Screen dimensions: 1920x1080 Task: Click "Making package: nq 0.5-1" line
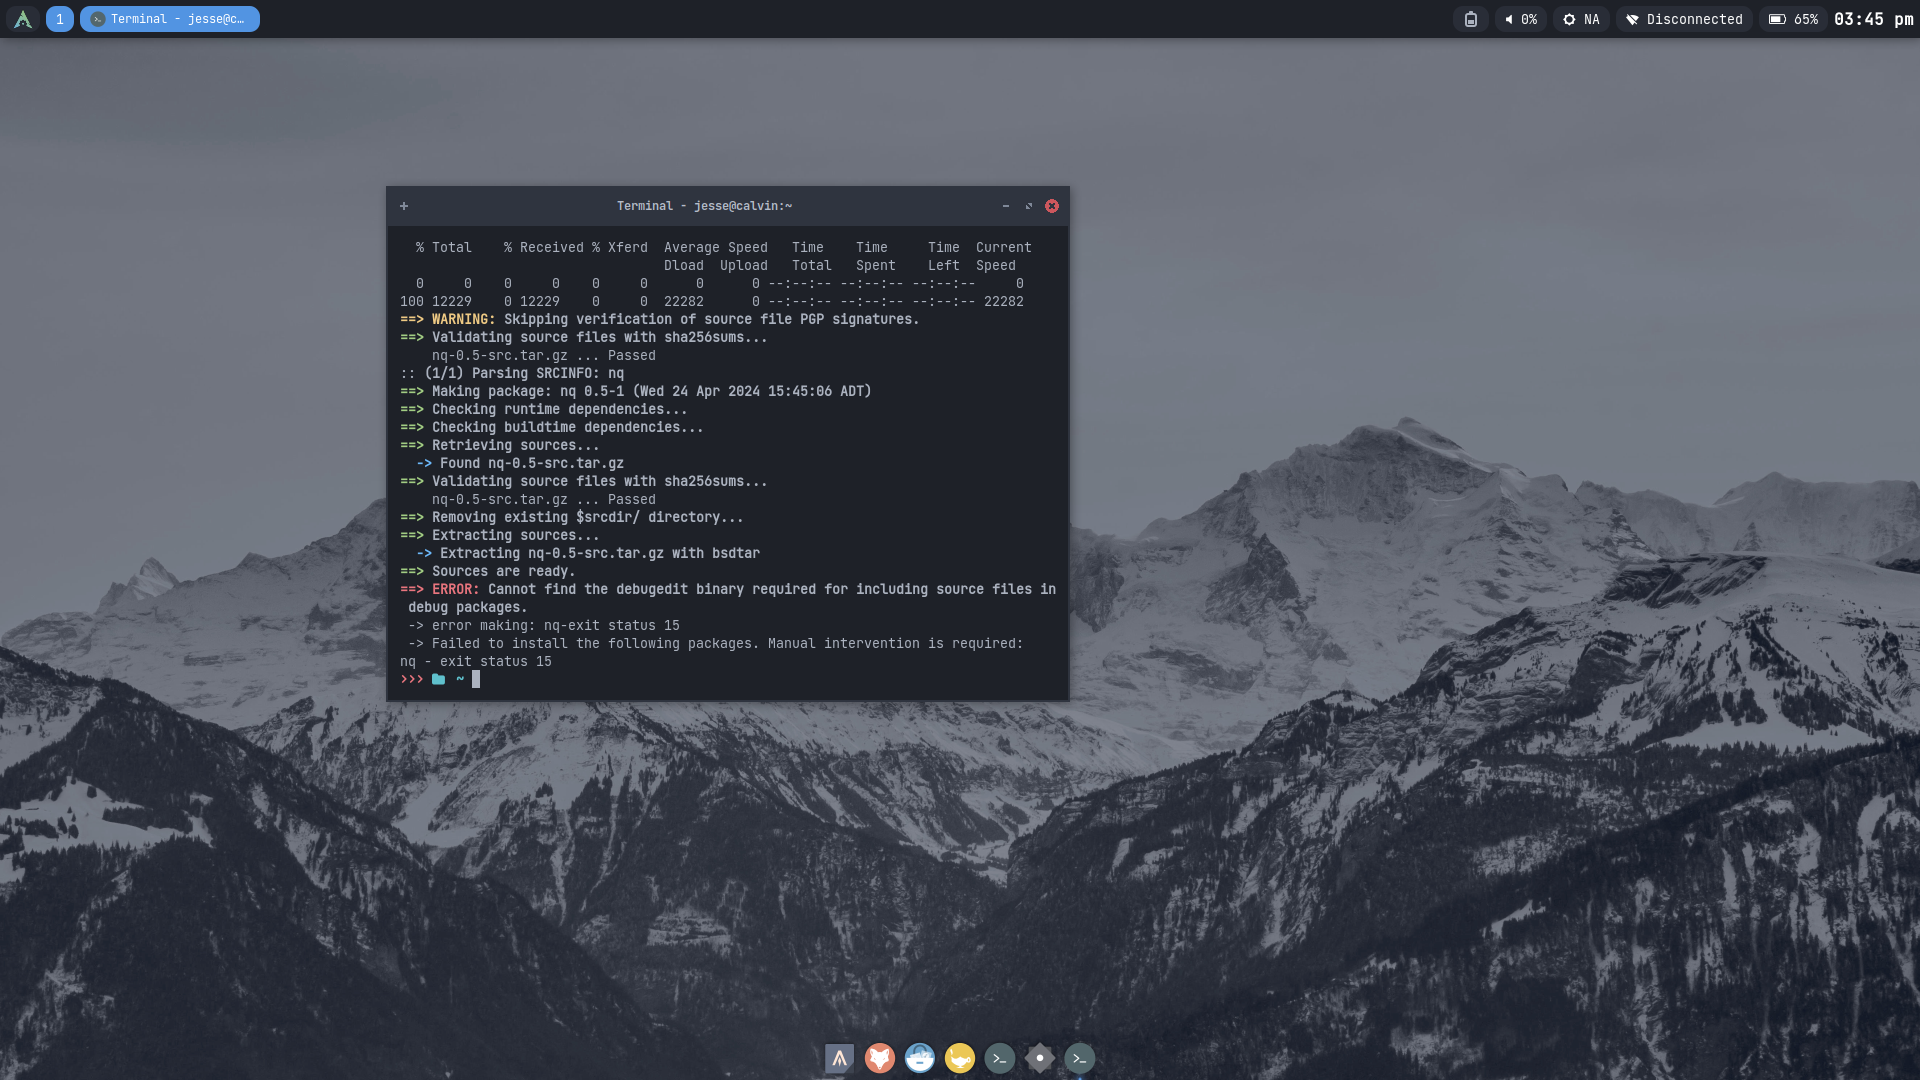528,392
